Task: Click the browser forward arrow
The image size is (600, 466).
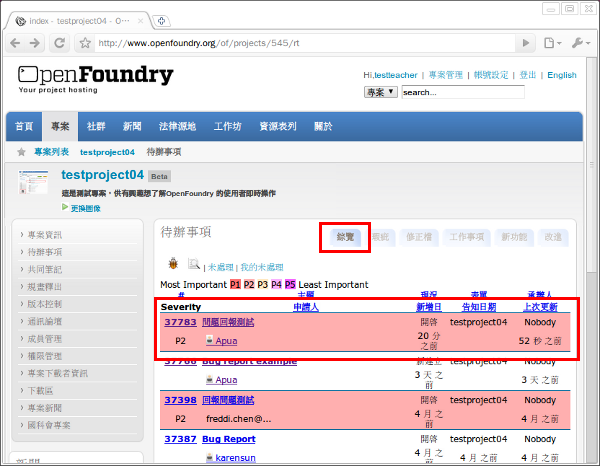Action: [x=35, y=43]
